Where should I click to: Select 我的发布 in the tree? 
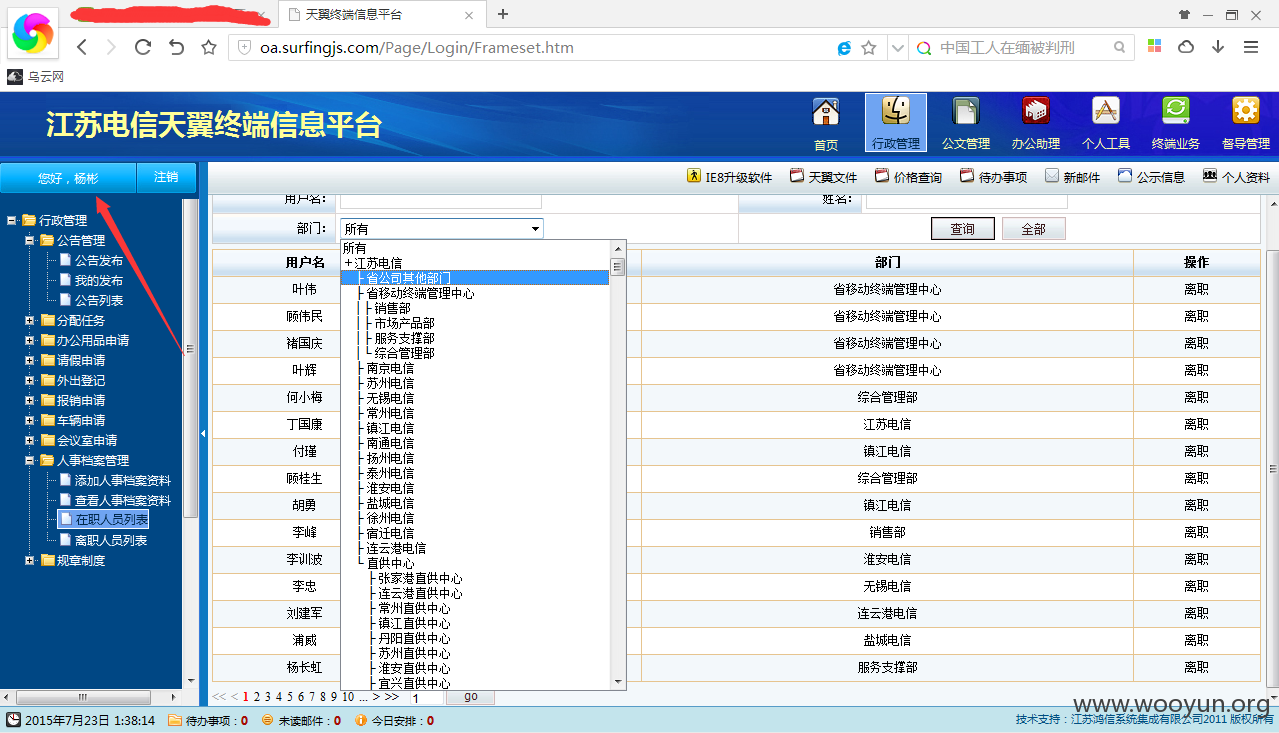(99, 280)
